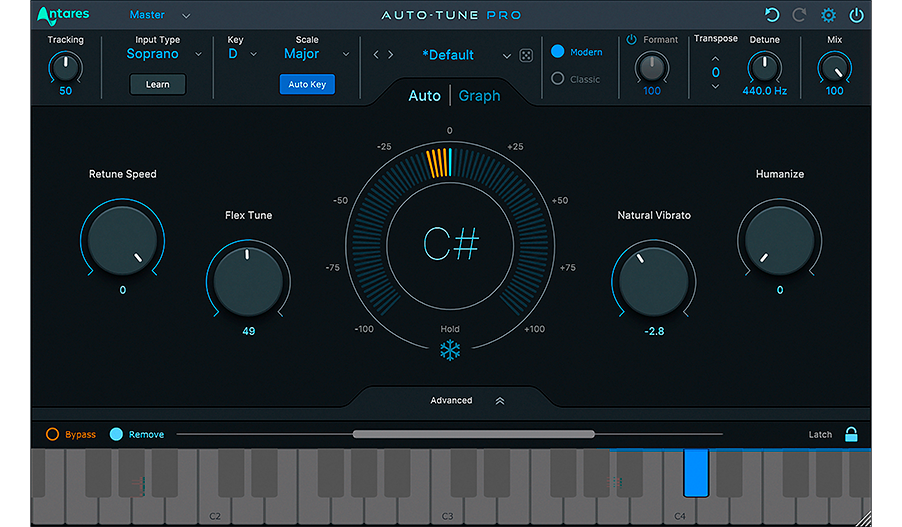Go to the previous preset arrow
Screen dimensions: 902x527
click(x=376, y=55)
